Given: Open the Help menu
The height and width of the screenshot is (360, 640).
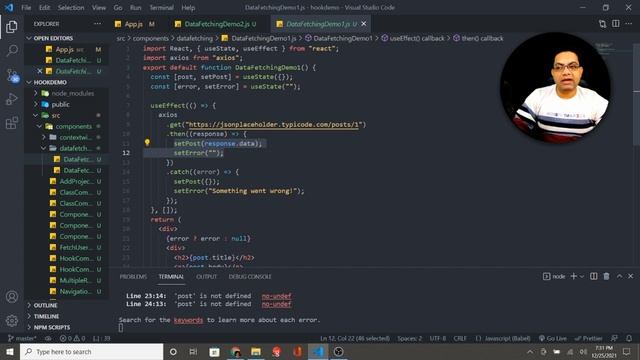Looking at the screenshot, I should coord(188,7).
